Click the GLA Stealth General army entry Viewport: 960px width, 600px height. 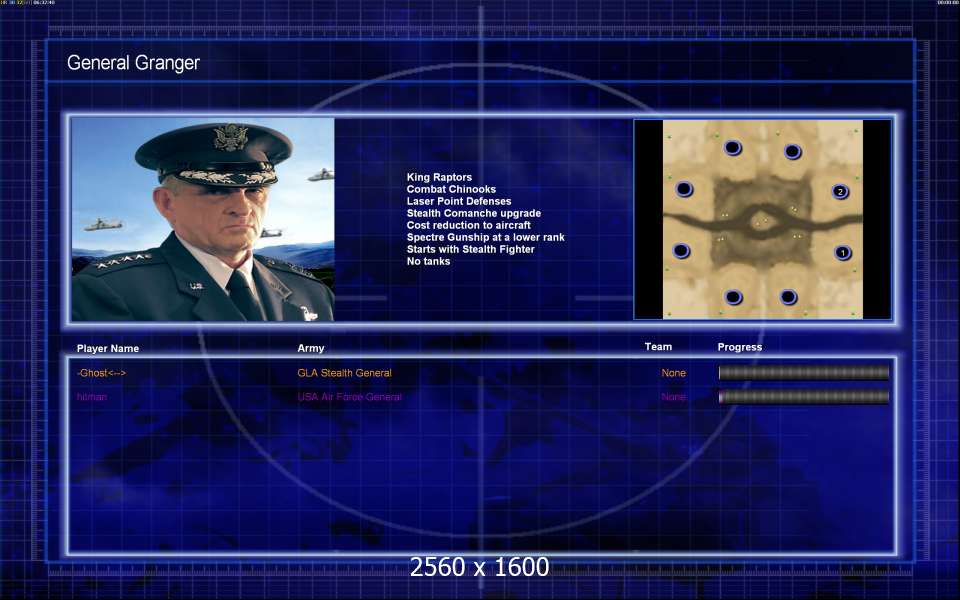pyautogui.click(x=344, y=373)
